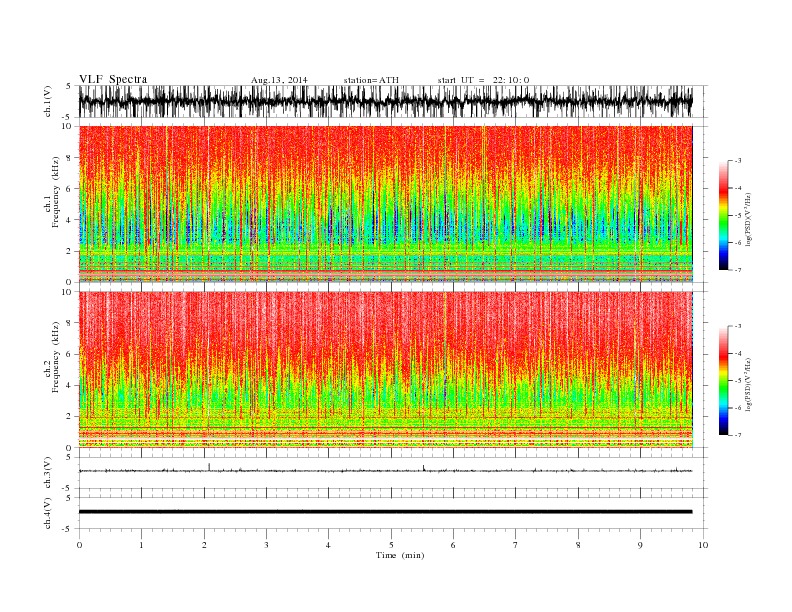Click the ch.1 voltage waveform trace at top
The height and width of the screenshot is (612, 792).
coord(385,101)
